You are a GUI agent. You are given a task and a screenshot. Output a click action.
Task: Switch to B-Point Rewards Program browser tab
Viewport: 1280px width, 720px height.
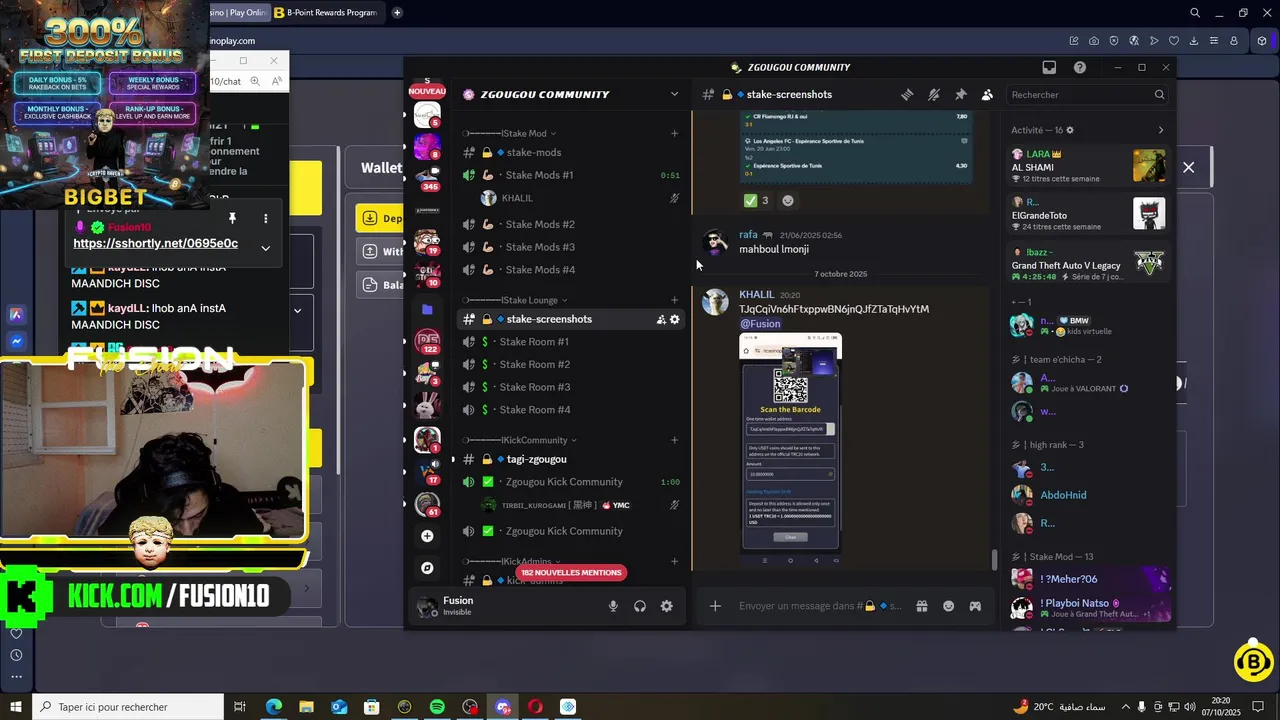tap(326, 12)
